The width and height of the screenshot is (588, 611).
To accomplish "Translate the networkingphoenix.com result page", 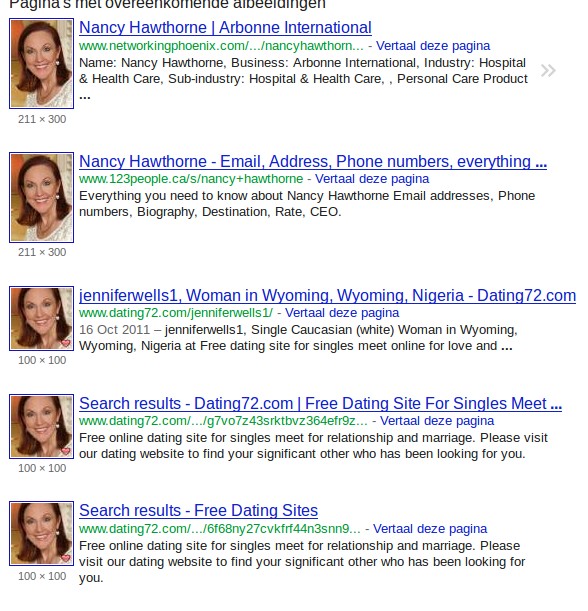I will click(x=433, y=46).
